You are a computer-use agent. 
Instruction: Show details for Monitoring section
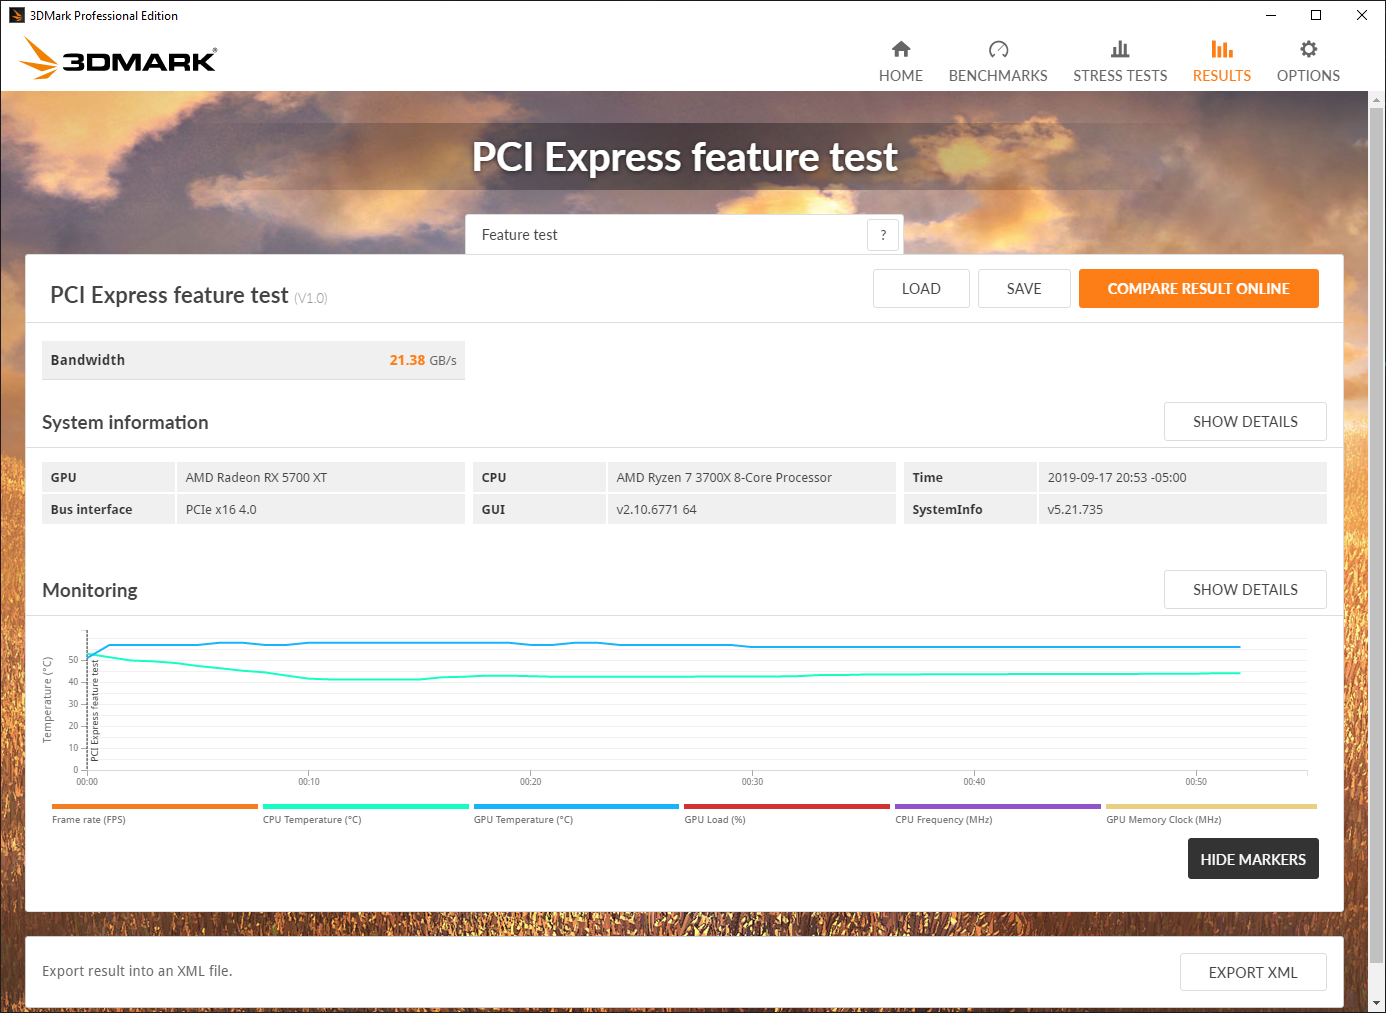pyautogui.click(x=1245, y=590)
